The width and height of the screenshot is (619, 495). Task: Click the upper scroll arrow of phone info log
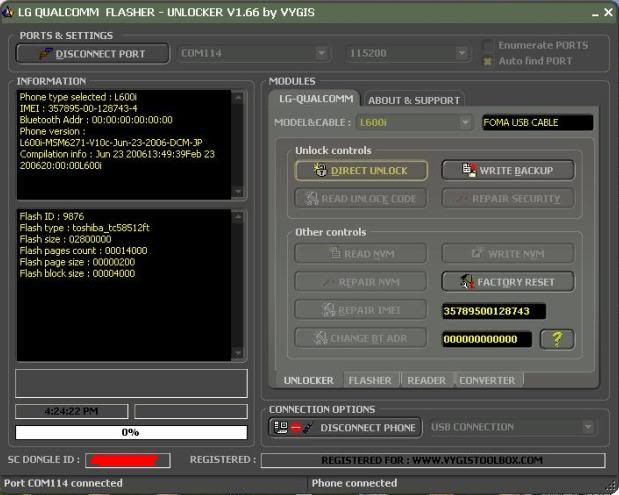click(x=238, y=97)
